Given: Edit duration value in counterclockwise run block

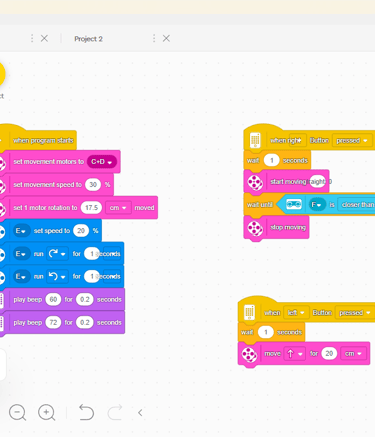Looking at the screenshot, I should [92, 276].
